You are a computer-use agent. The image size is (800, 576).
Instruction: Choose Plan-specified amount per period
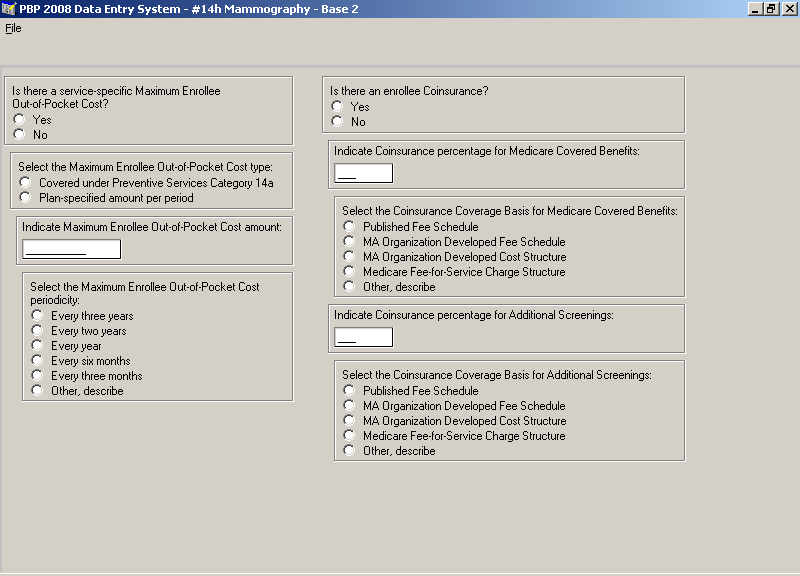pos(25,197)
